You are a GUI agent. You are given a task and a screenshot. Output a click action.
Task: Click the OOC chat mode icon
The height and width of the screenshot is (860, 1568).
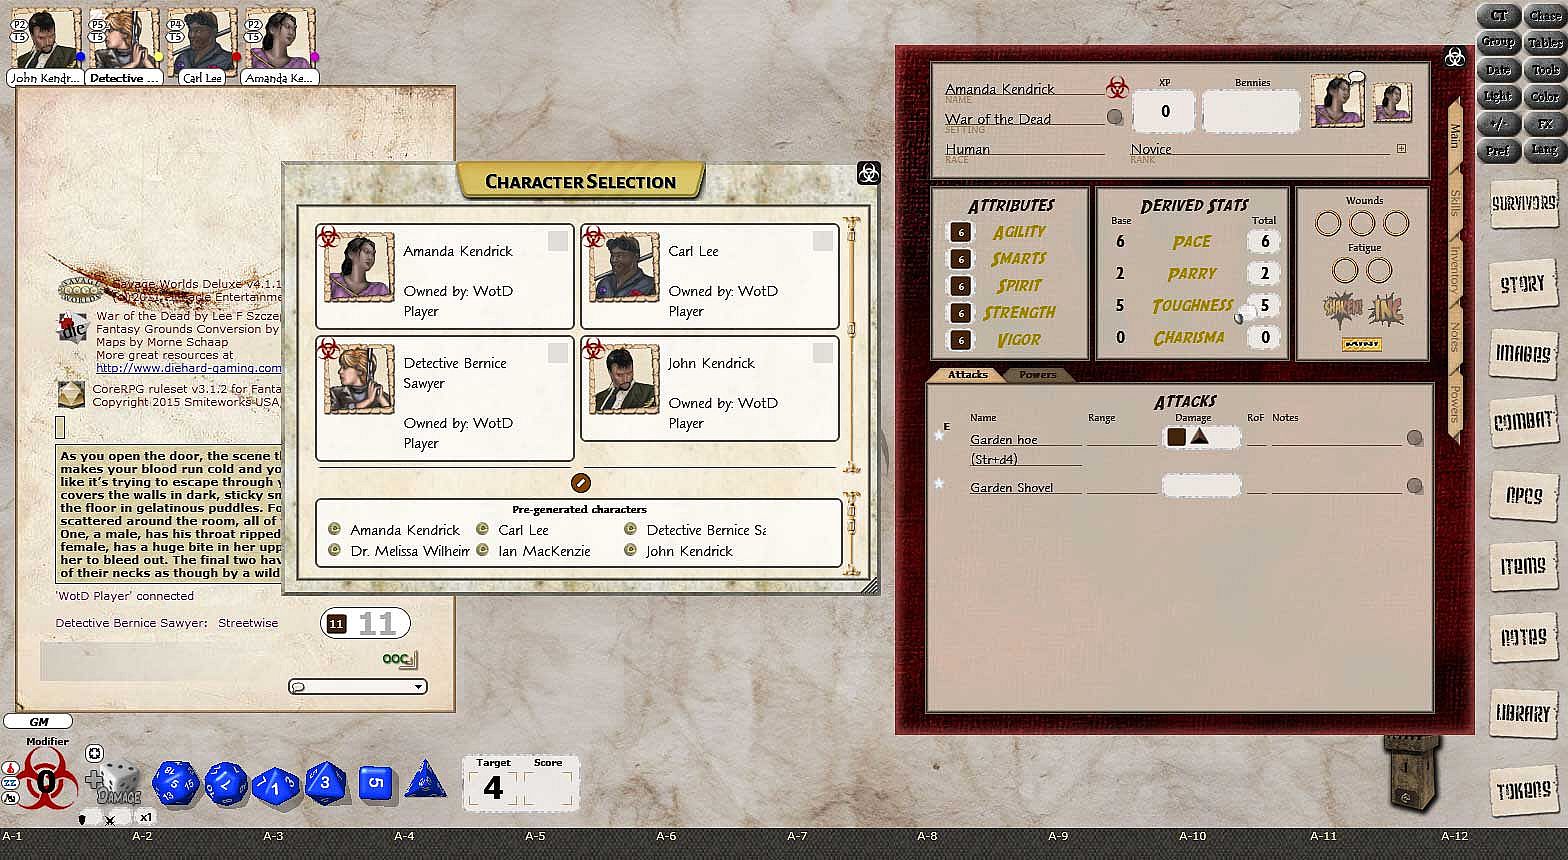(x=400, y=660)
